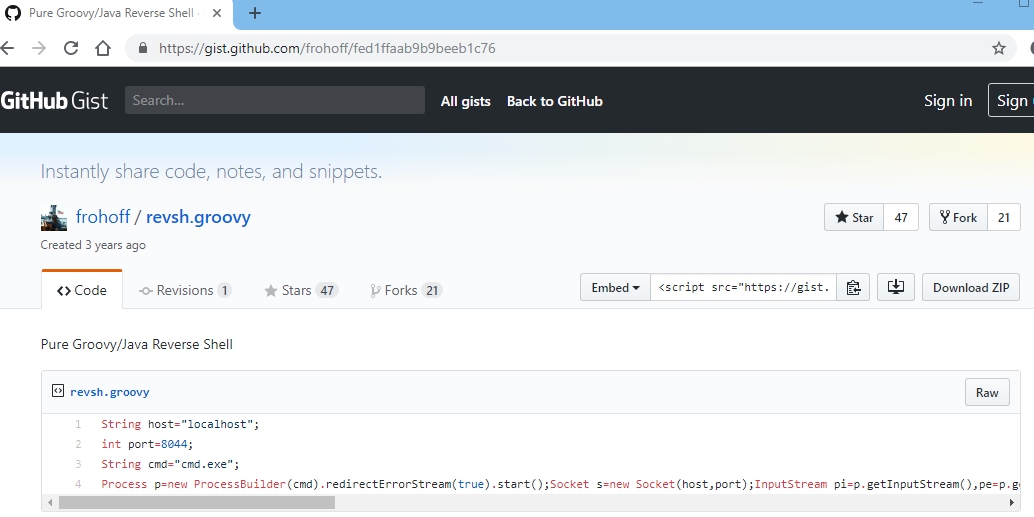Click Sign in
1034x517 pixels.
tap(948, 100)
